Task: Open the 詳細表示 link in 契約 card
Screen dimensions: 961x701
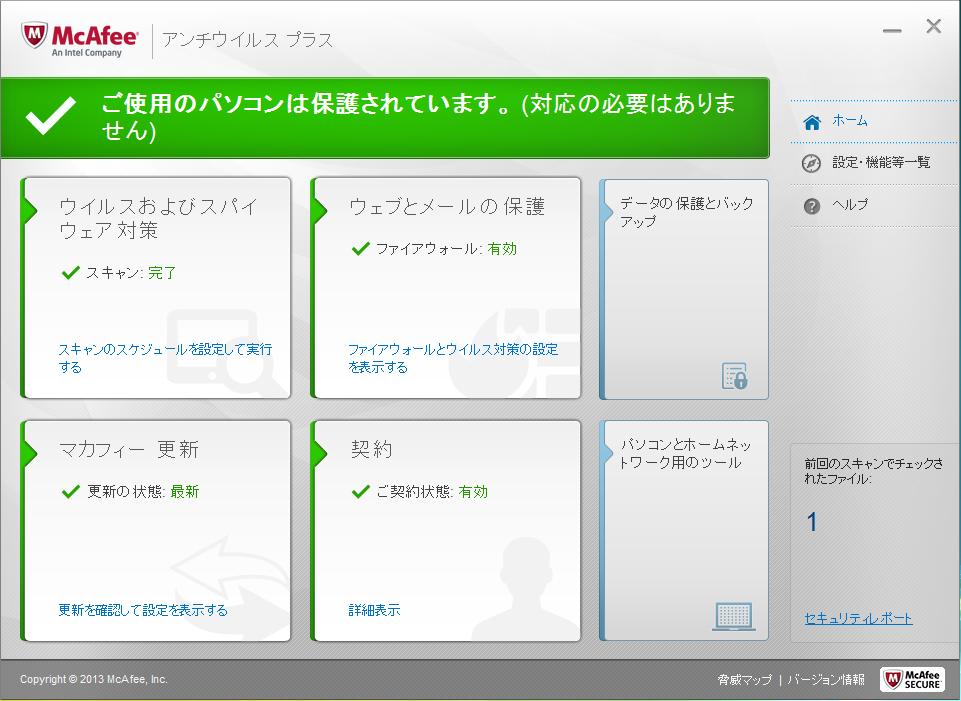Action: pos(374,610)
